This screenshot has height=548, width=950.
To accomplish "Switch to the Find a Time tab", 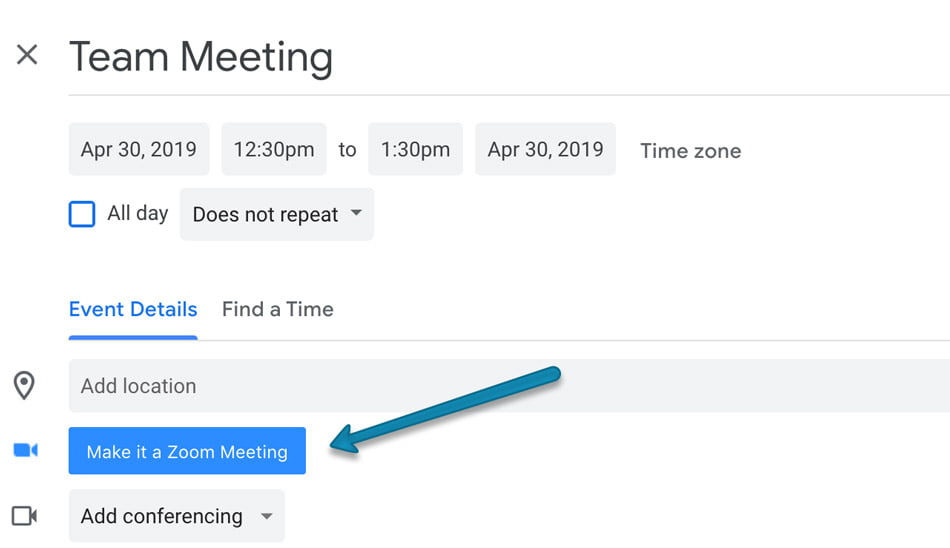I will 277,310.
